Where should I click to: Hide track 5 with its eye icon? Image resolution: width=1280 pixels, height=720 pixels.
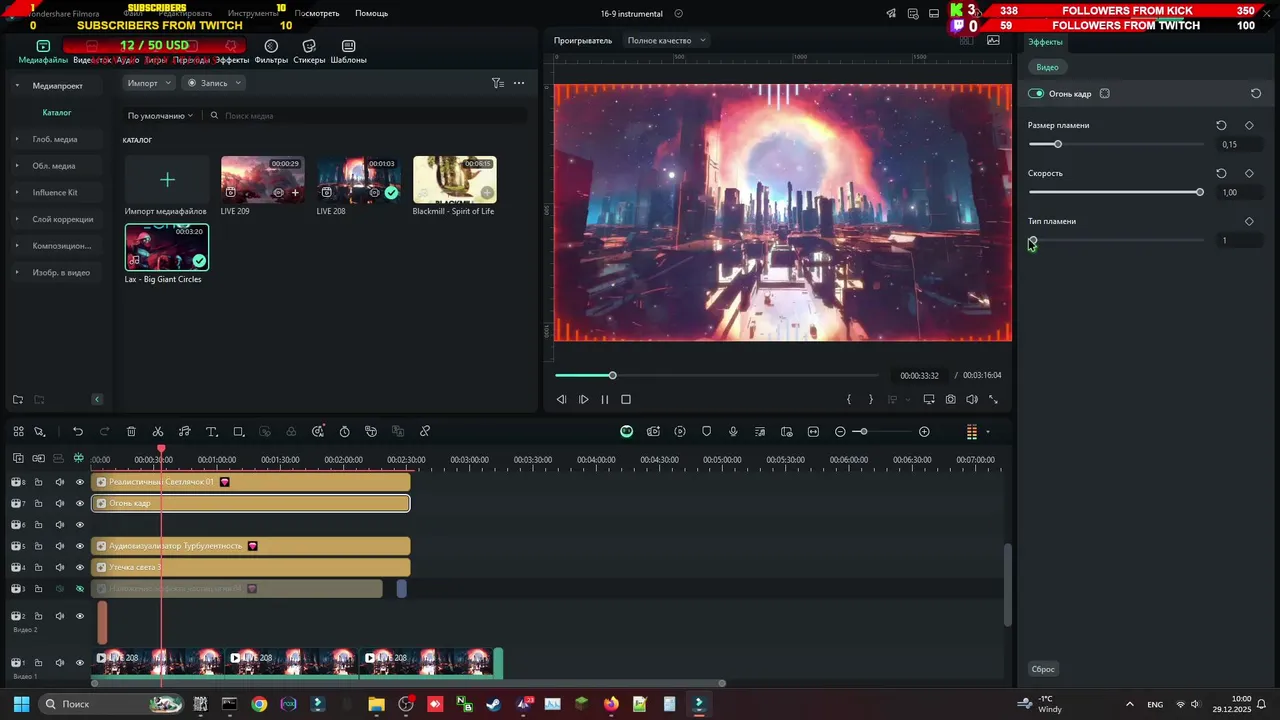[x=80, y=546]
